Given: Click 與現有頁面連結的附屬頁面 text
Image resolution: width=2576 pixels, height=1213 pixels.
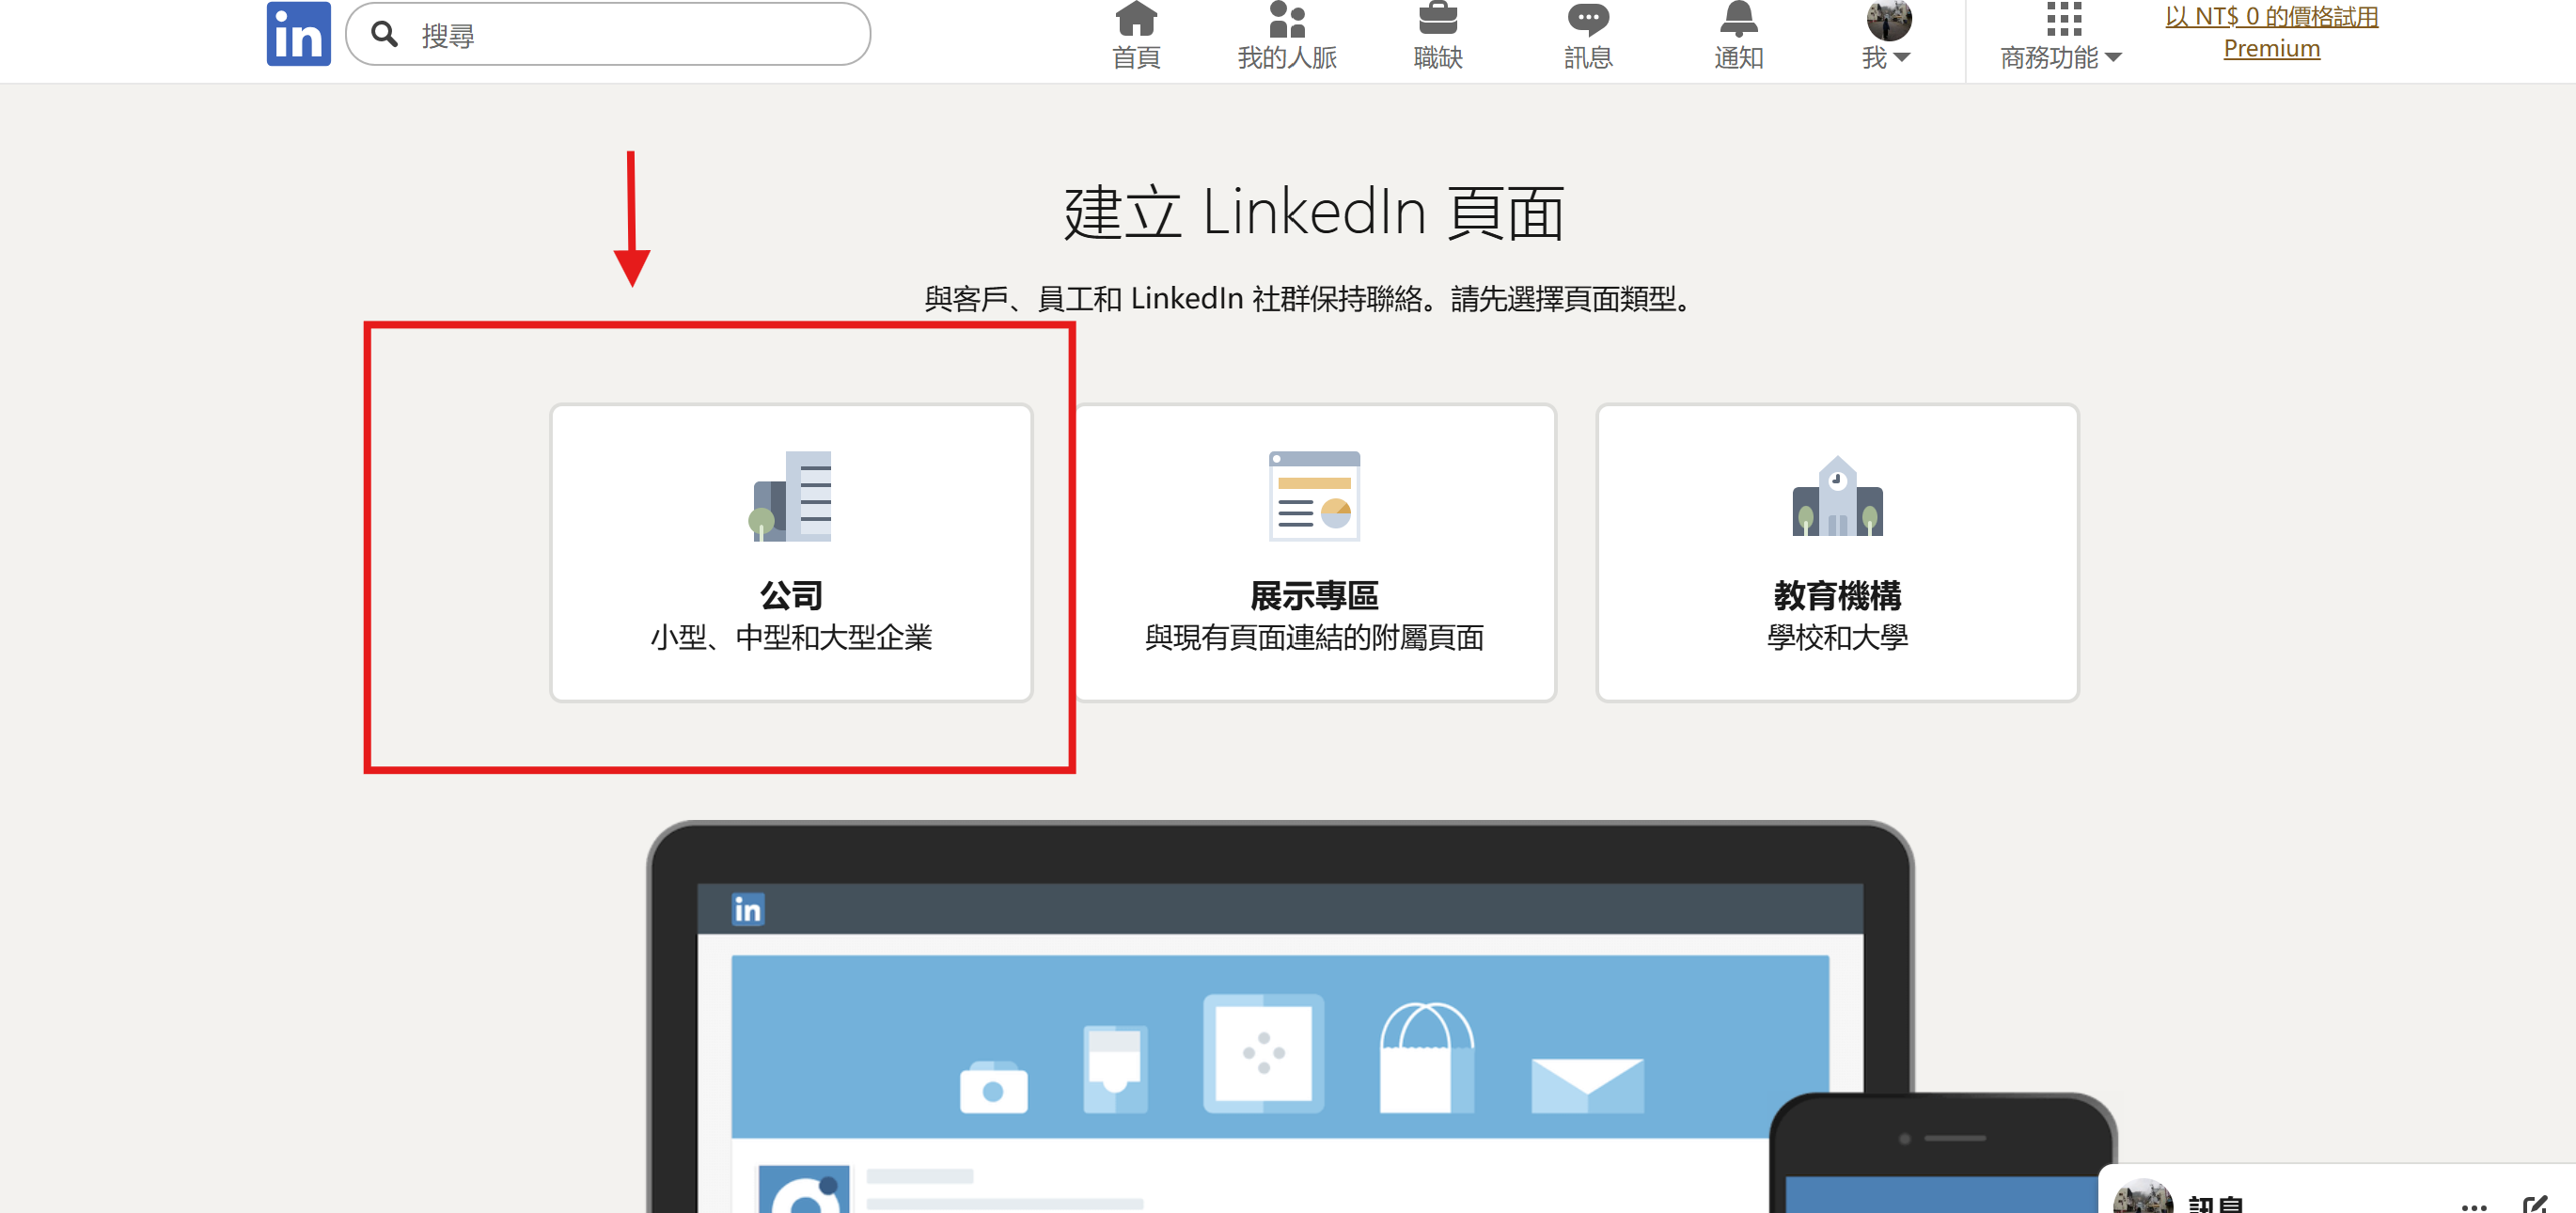Looking at the screenshot, I should coord(1314,637).
